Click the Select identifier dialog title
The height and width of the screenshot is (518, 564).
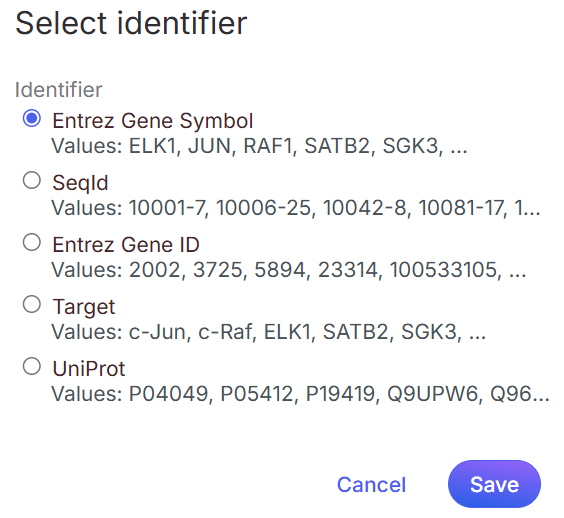(x=131, y=23)
